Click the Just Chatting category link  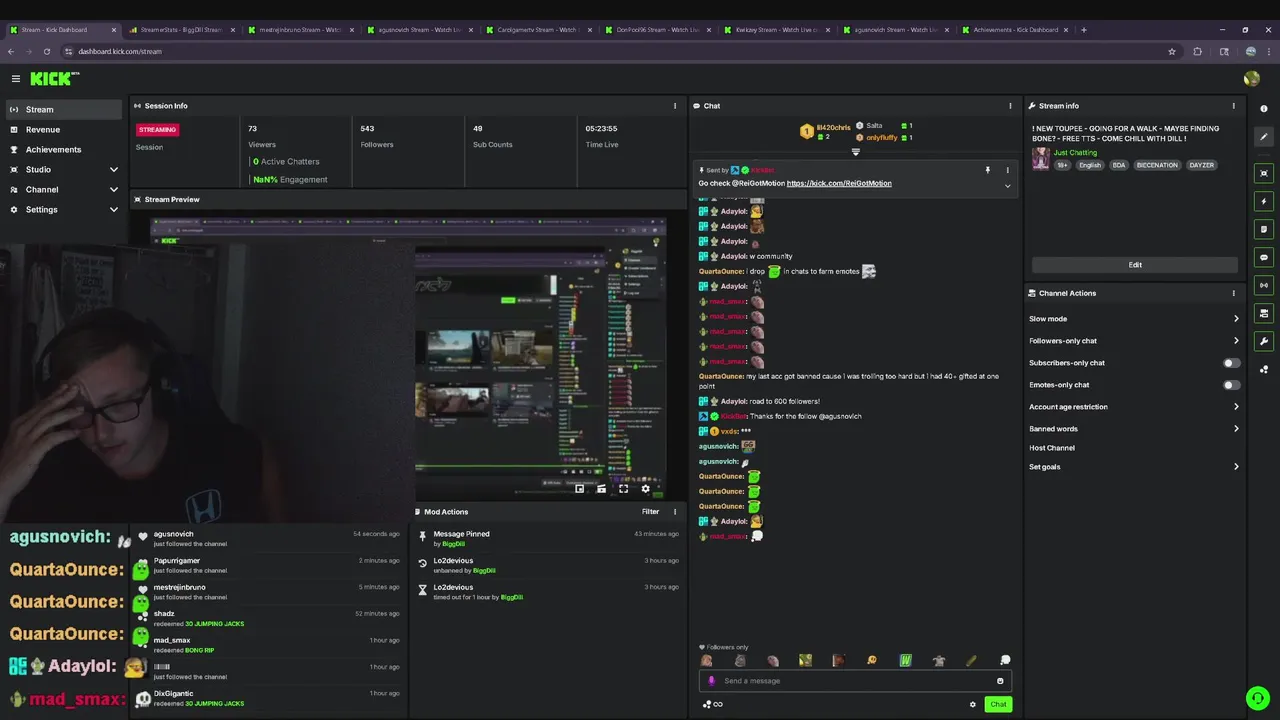tap(1075, 153)
